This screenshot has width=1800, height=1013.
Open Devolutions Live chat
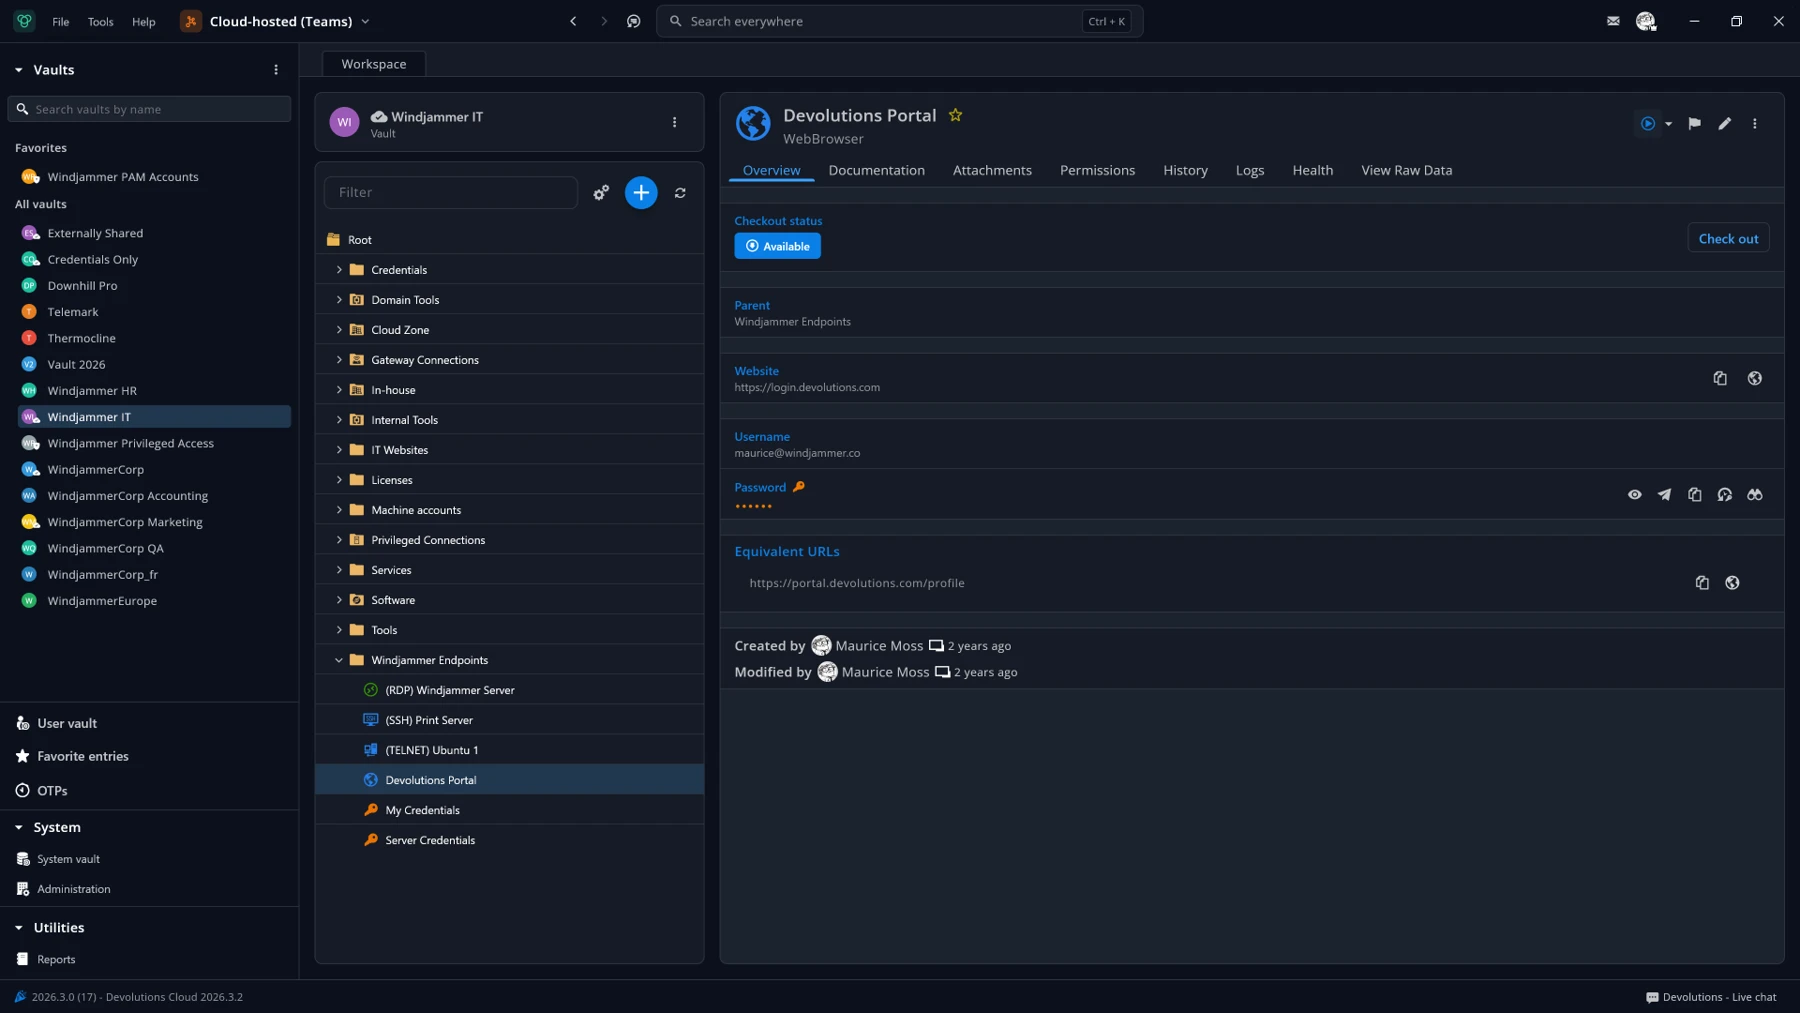pyautogui.click(x=1711, y=997)
